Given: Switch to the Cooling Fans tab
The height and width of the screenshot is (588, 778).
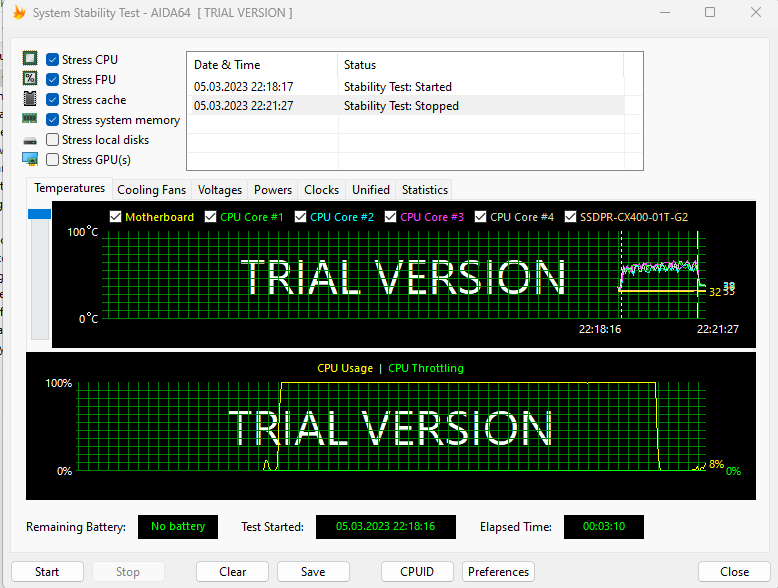Looking at the screenshot, I should 151,190.
